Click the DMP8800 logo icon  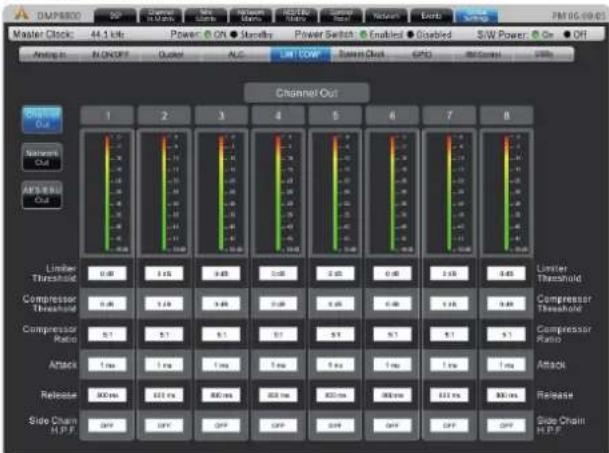(21, 14)
